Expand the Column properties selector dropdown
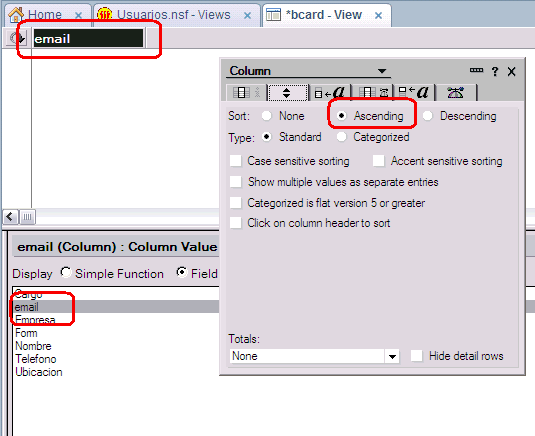This screenshot has width=535, height=436. click(382, 71)
